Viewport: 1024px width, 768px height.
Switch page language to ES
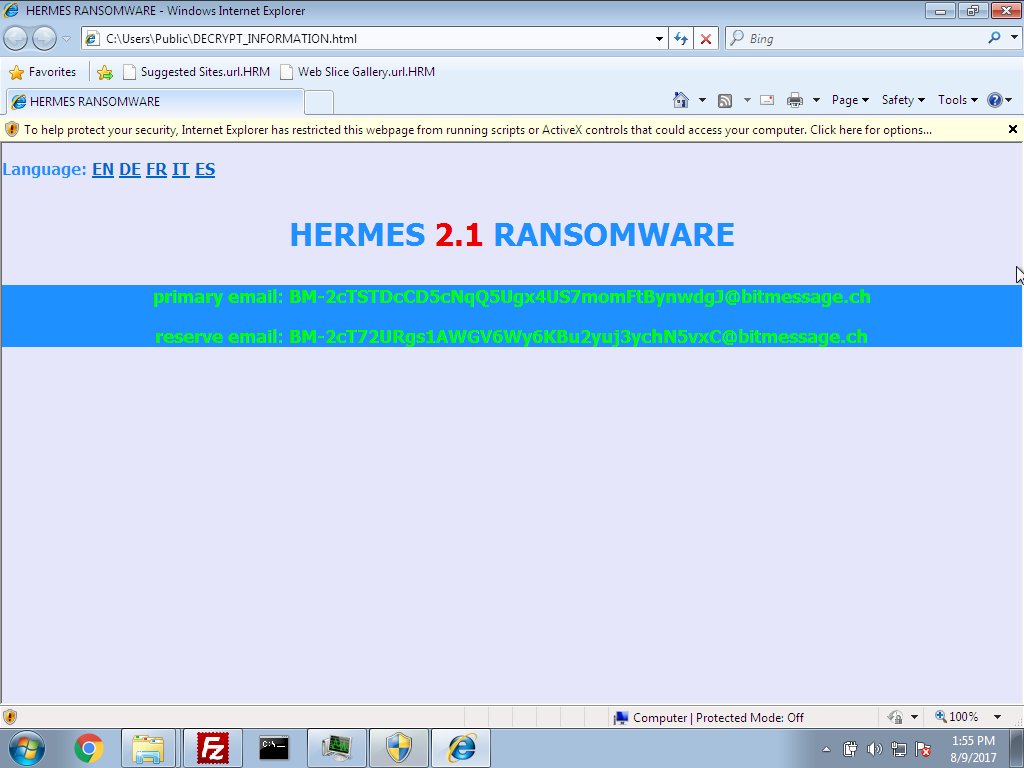click(x=204, y=169)
